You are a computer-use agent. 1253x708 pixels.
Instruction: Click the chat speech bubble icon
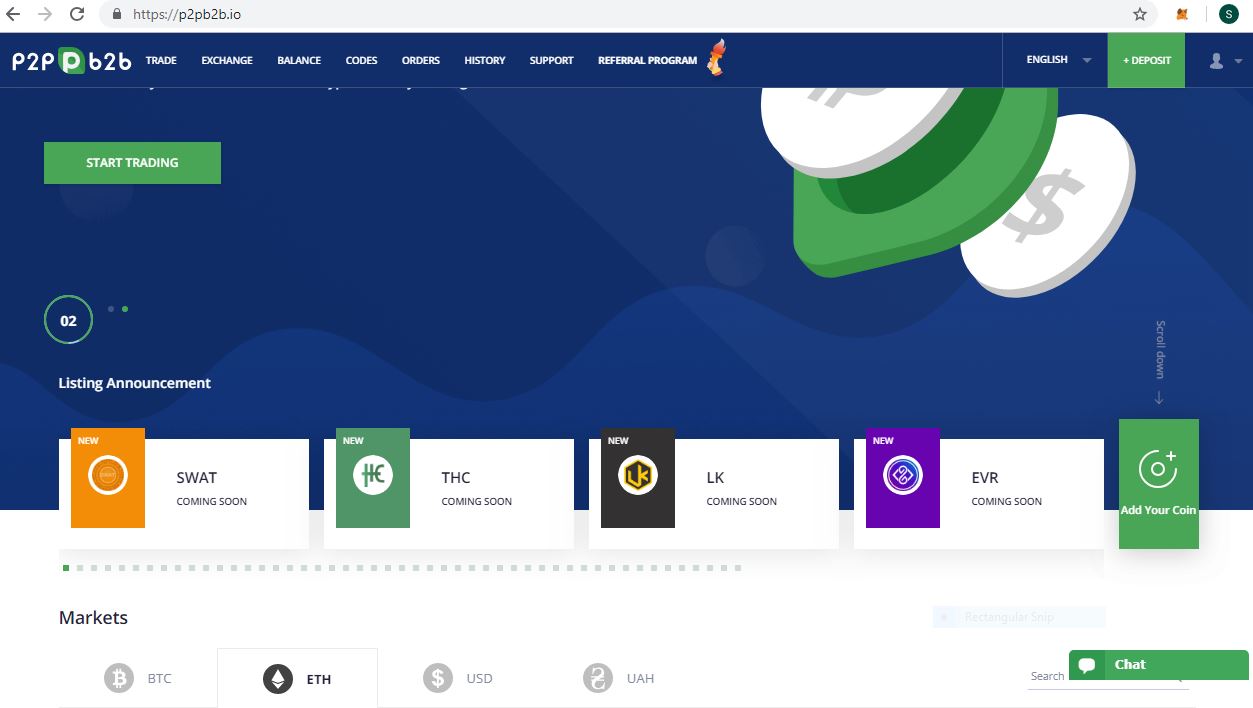[x=1087, y=665]
